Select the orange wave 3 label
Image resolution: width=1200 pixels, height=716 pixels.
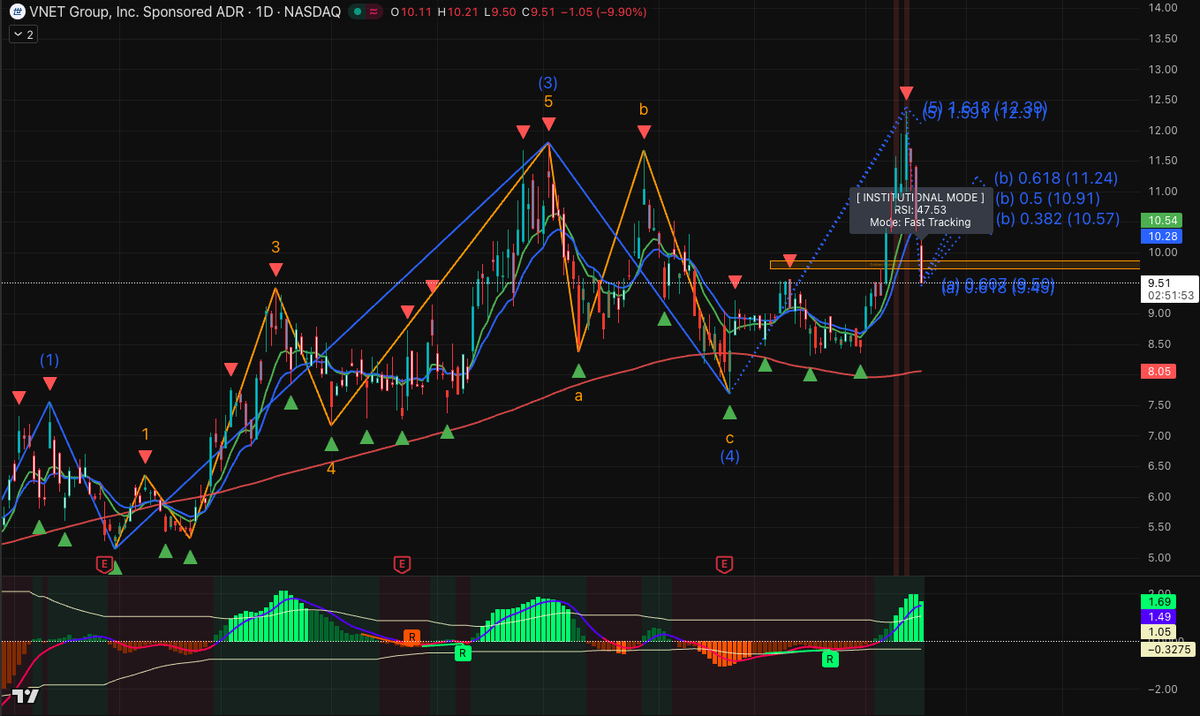point(275,246)
